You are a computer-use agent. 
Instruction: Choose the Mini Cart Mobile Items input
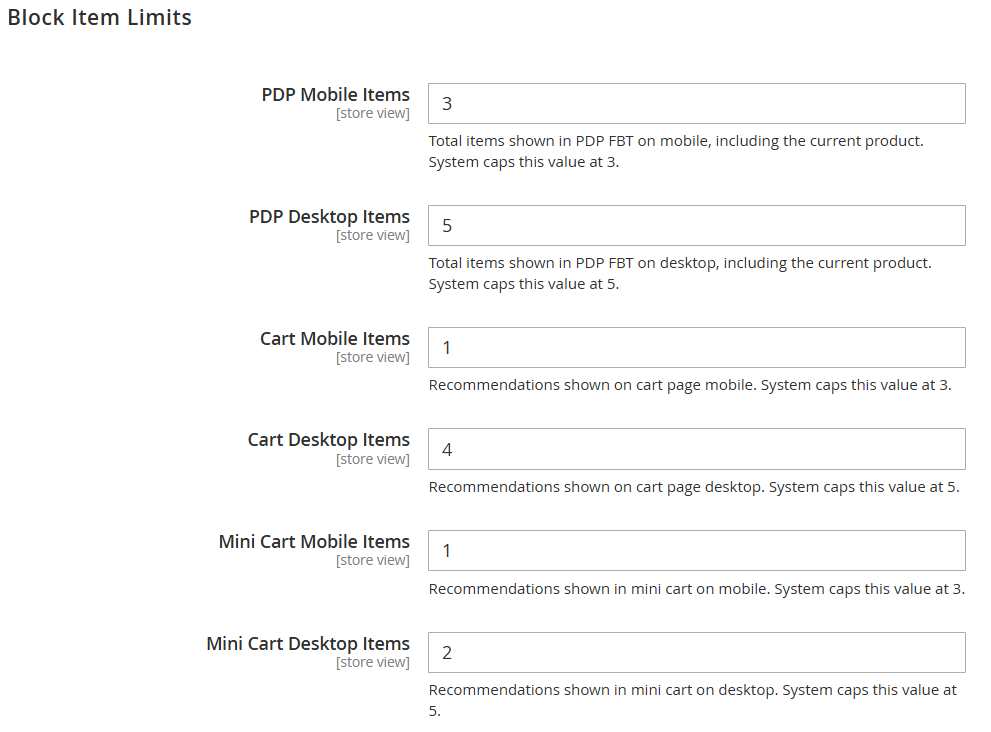point(696,551)
